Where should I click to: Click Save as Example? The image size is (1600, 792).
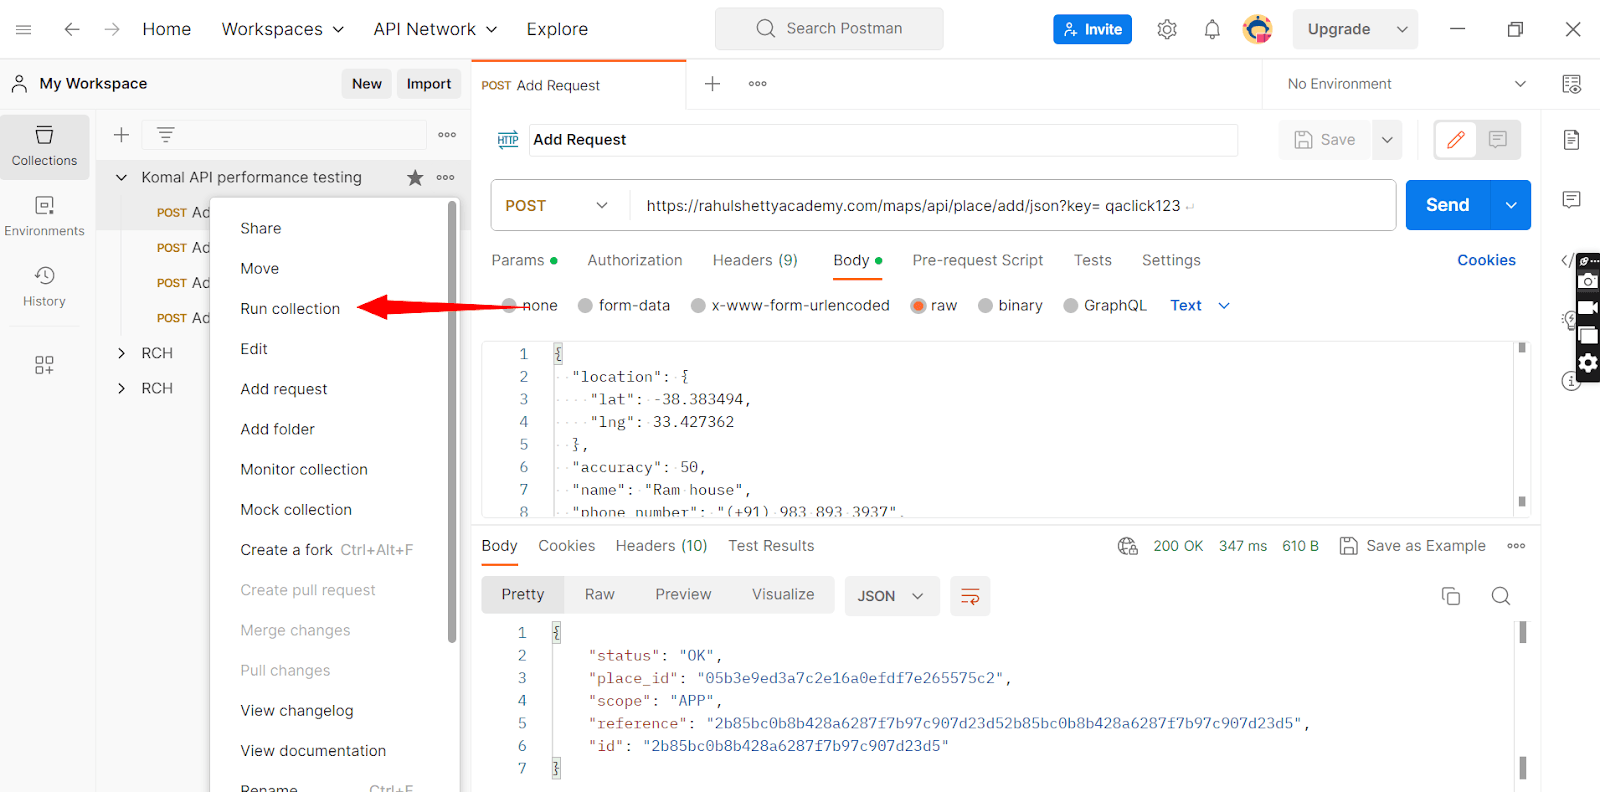1413,546
